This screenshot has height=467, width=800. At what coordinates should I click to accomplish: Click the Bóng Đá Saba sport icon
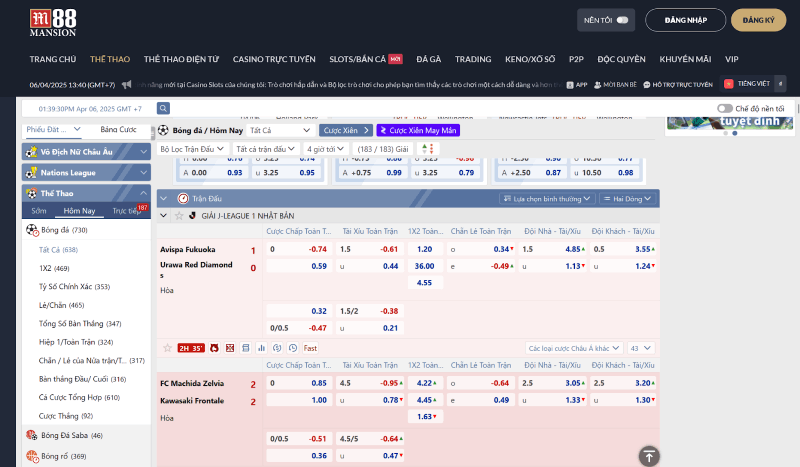tap(32, 435)
